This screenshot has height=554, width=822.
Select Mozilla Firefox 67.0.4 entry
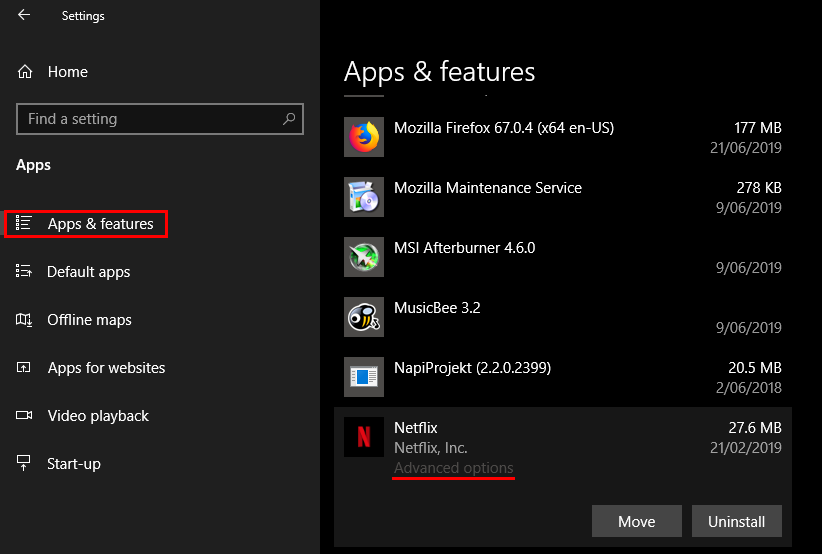coord(563,137)
